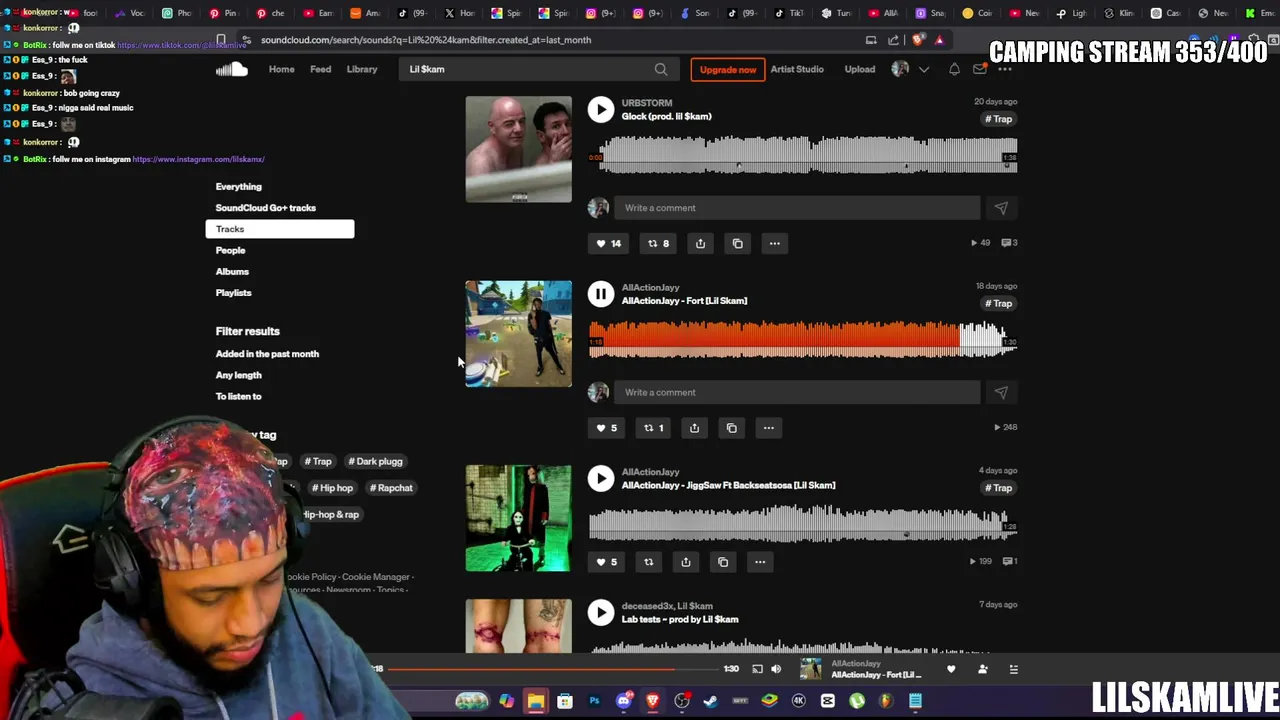Image resolution: width=1280 pixels, height=720 pixels.
Task: Copy link for the JiggSaw track
Action: (723, 562)
